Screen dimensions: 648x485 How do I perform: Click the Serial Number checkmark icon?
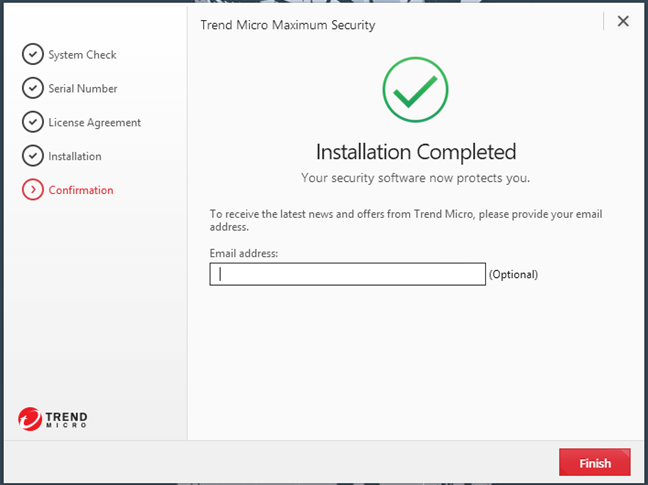point(33,88)
